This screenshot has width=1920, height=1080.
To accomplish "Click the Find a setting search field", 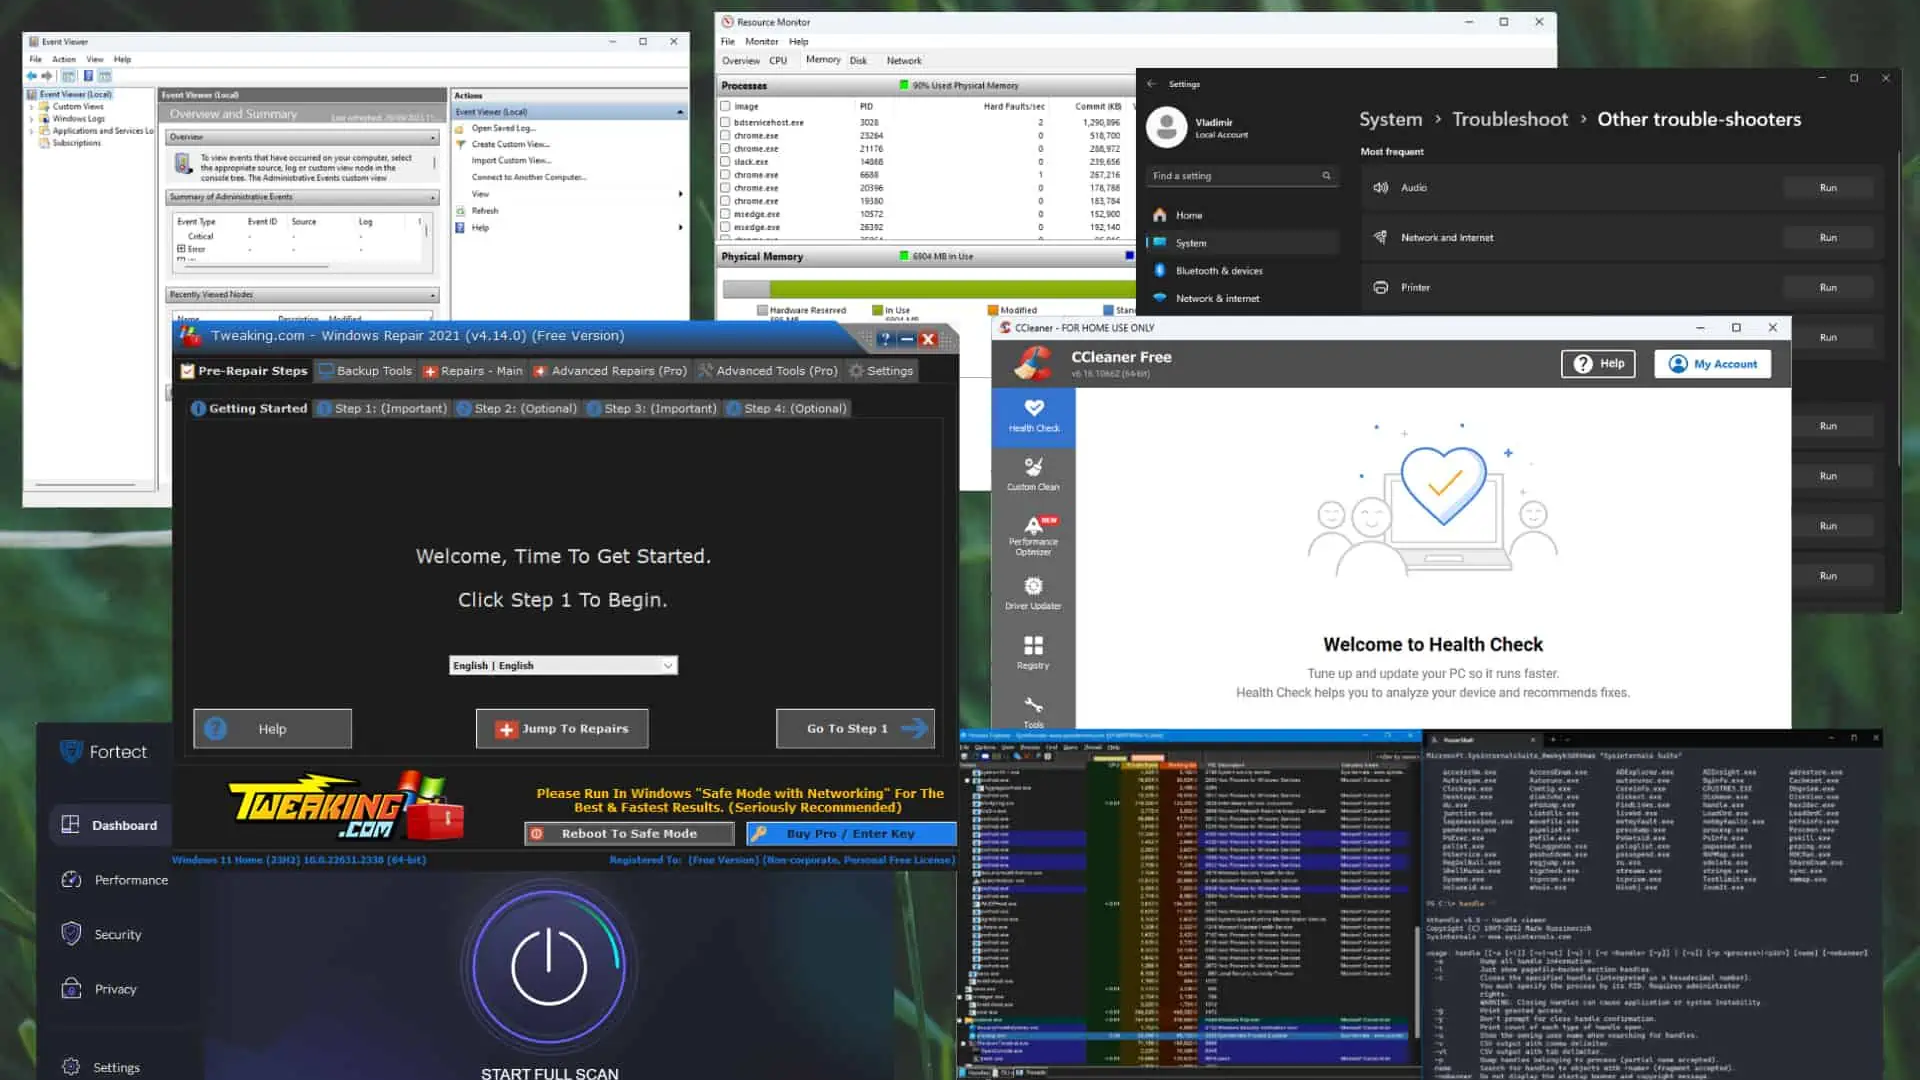I will tap(1242, 176).
